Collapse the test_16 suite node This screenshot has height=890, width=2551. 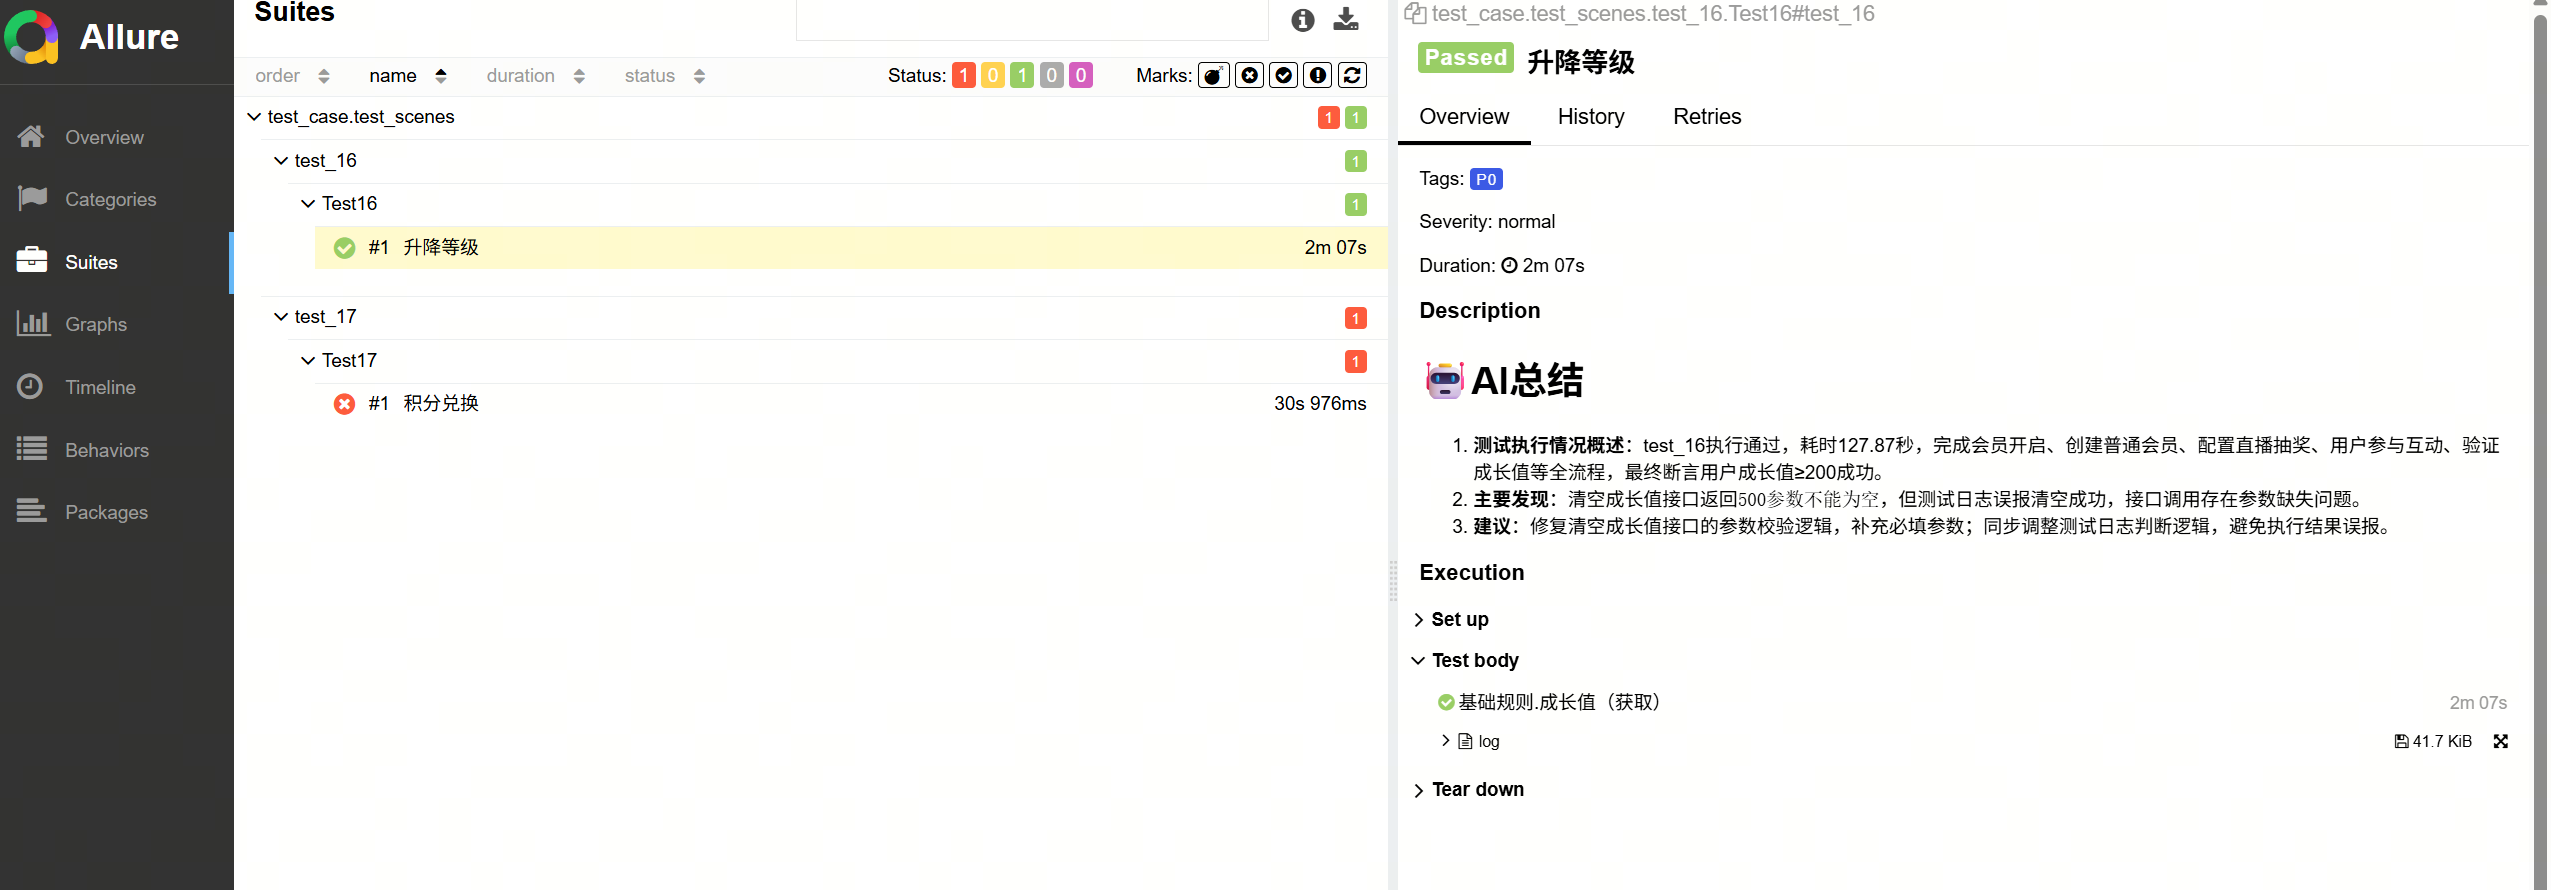click(282, 161)
